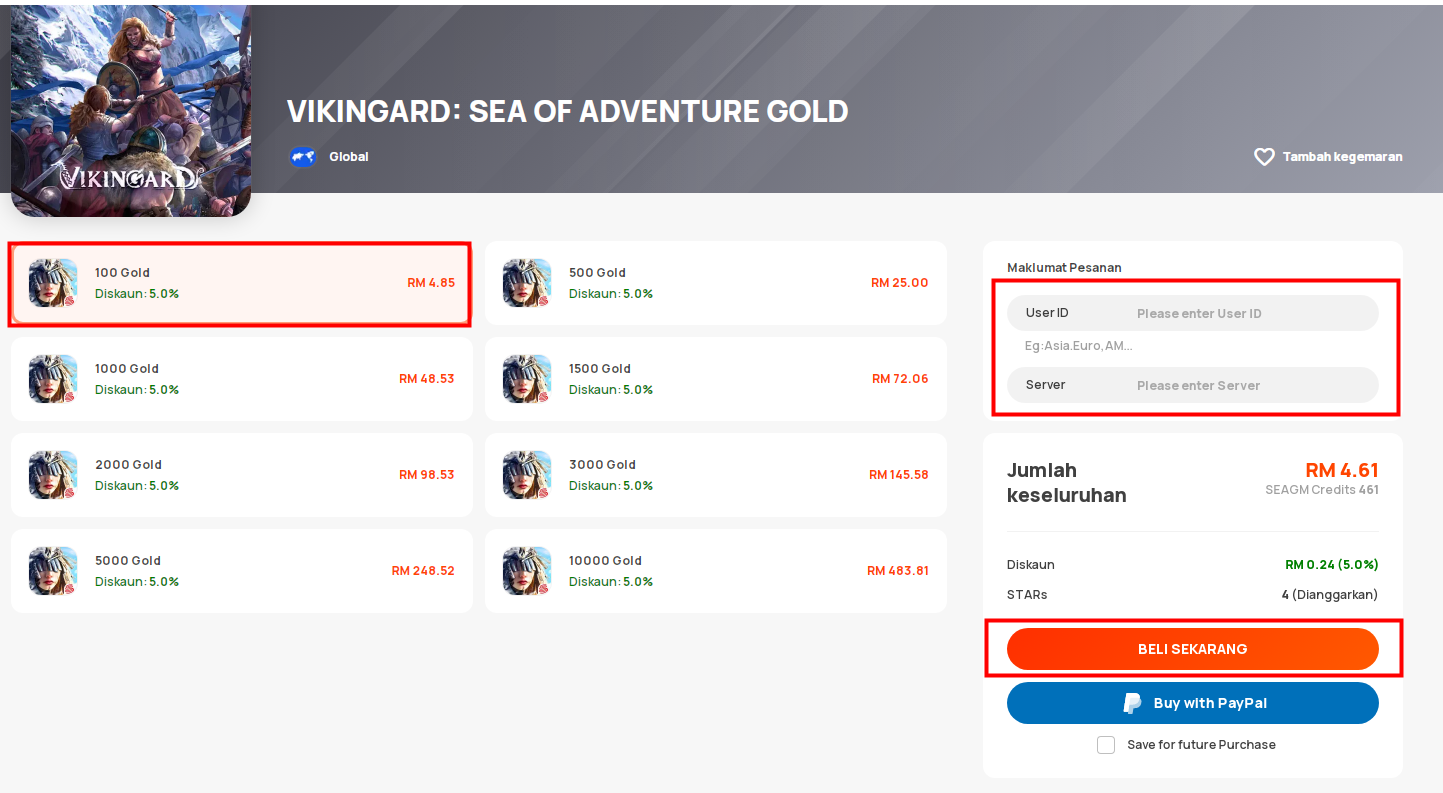Click the Global region globe icon
The image size is (1443, 793).
pos(303,157)
